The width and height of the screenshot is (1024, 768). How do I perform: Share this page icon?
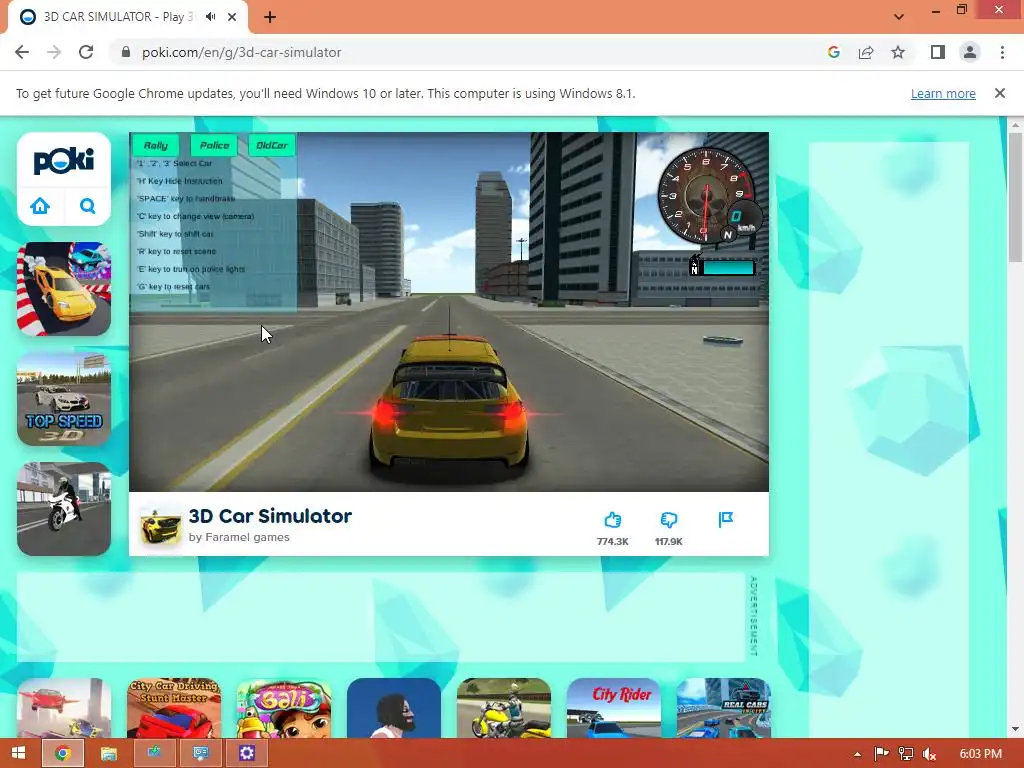[866, 52]
